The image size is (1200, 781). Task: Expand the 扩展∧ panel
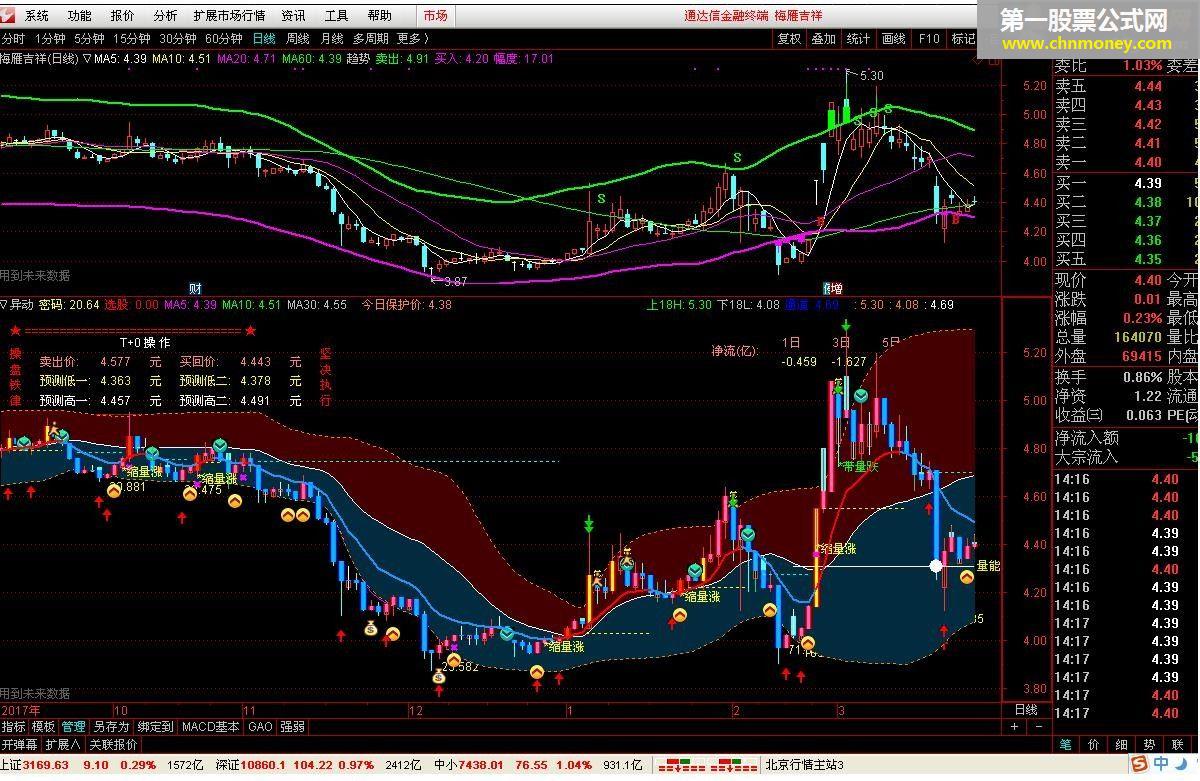coord(63,745)
